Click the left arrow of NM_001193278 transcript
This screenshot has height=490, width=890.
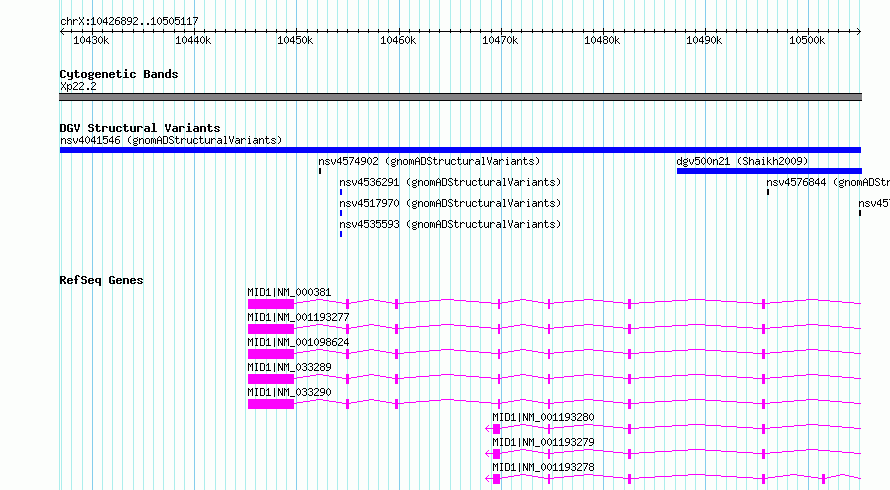(x=488, y=479)
